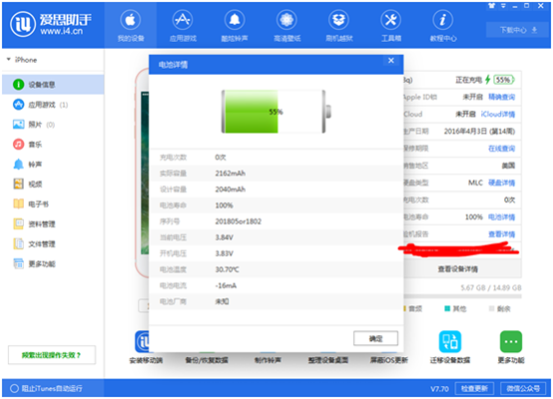Click the 爱思助手 i4 logo
553x399 pixels.
51,24
